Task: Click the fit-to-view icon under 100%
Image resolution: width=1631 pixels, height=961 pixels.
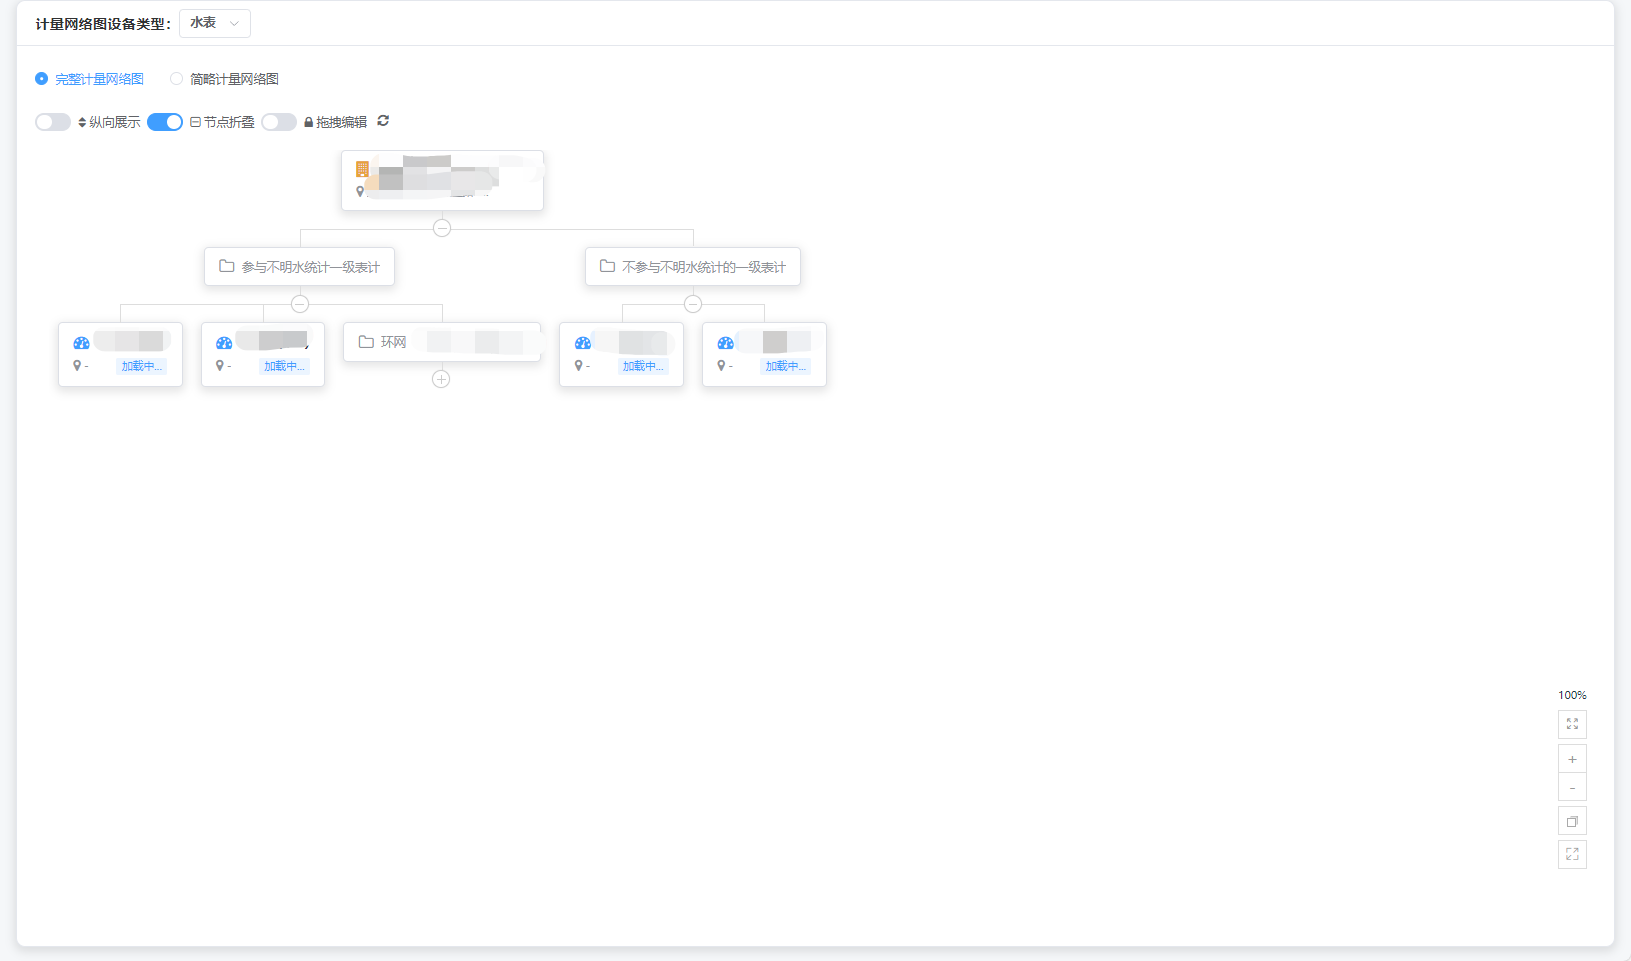Action: pos(1572,724)
